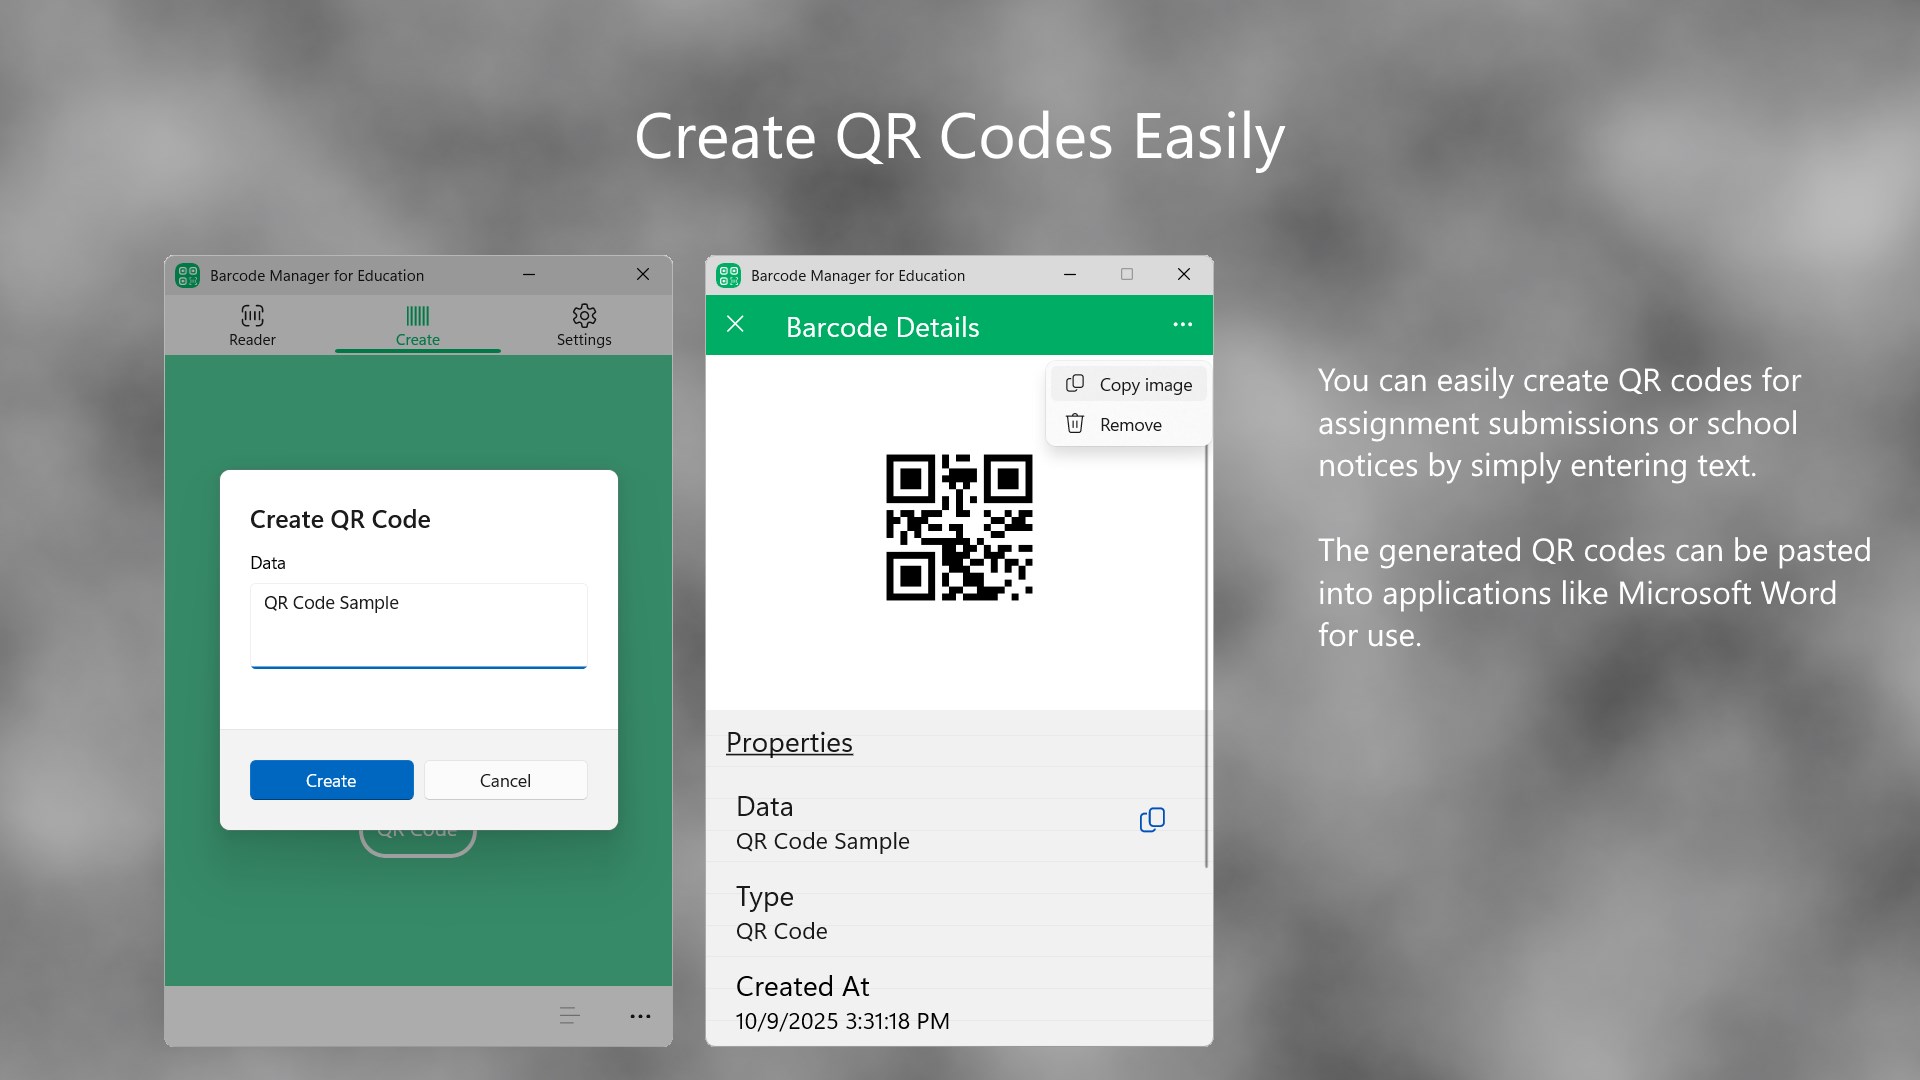Click the Properties section heading
The height and width of the screenshot is (1080, 1920).
789,743
